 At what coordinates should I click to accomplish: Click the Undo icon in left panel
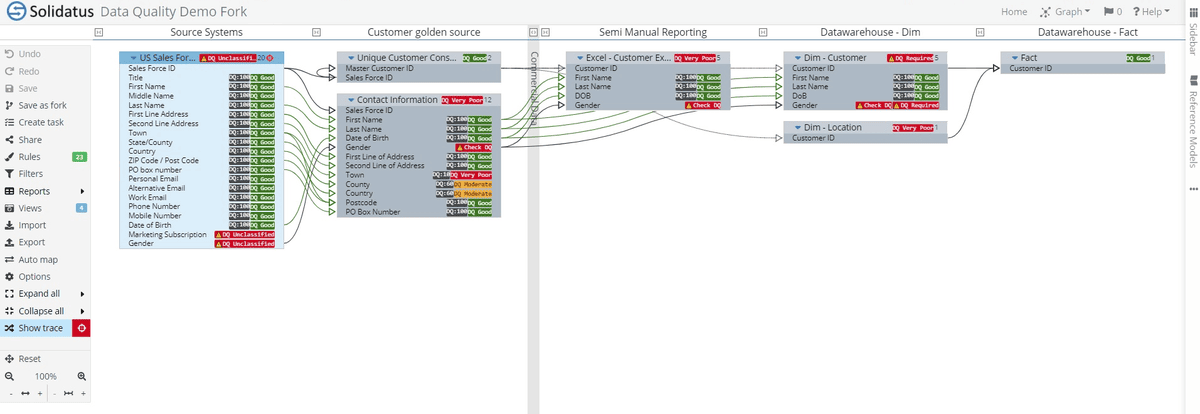coord(9,53)
